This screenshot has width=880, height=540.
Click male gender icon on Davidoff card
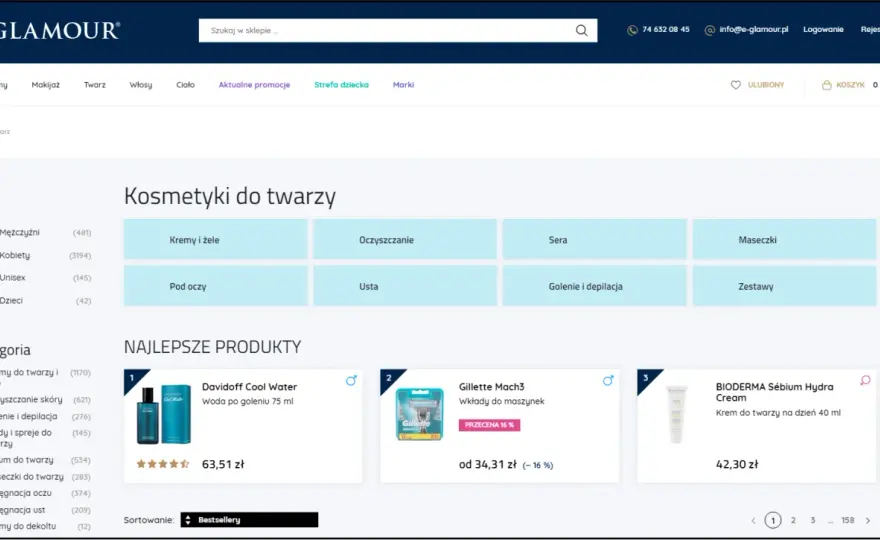351,381
